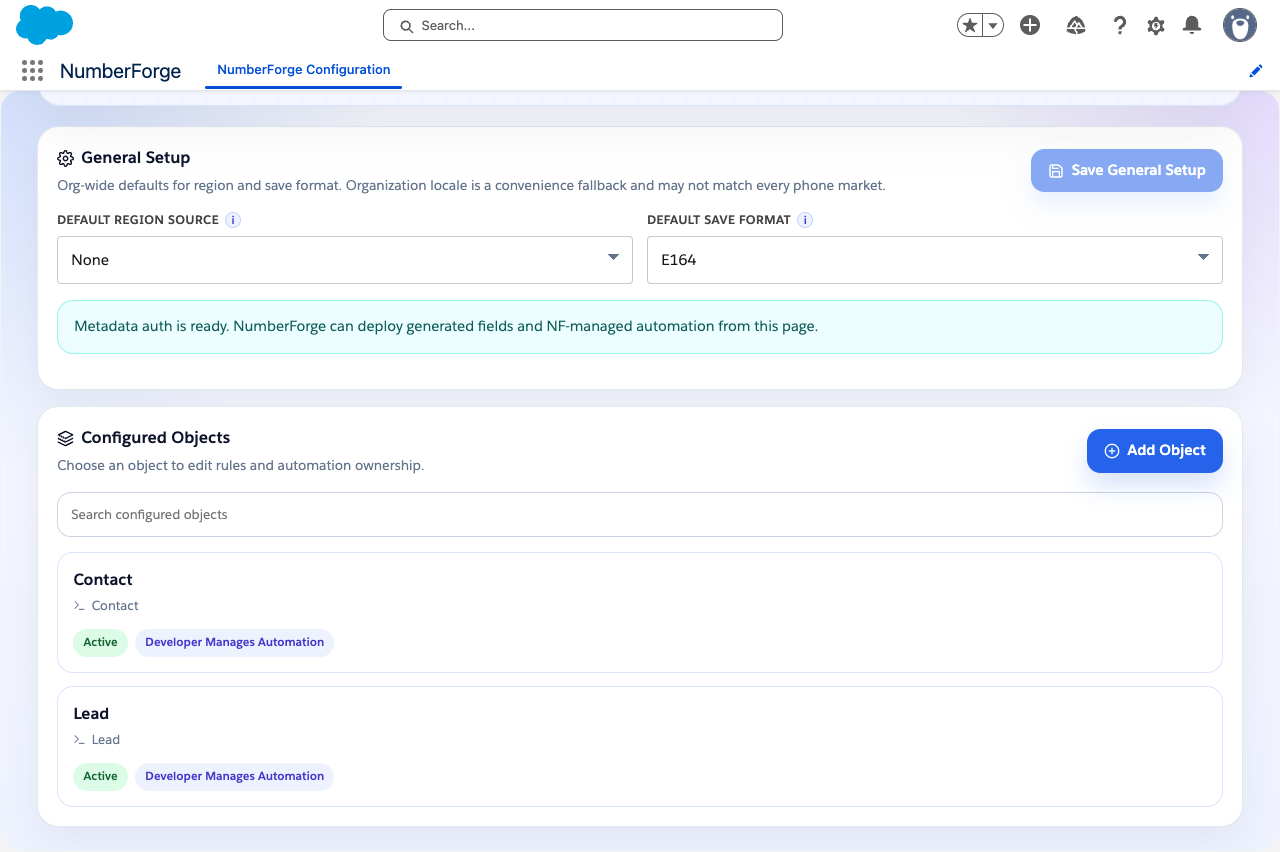Click the Add Object button
The width and height of the screenshot is (1280, 852).
pos(1155,451)
